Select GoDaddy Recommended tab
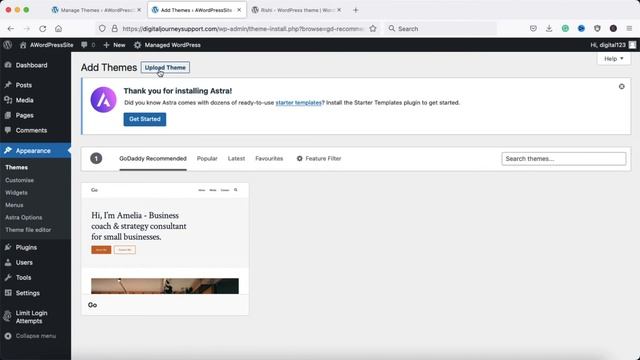The width and height of the screenshot is (640, 360). tap(153, 158)
